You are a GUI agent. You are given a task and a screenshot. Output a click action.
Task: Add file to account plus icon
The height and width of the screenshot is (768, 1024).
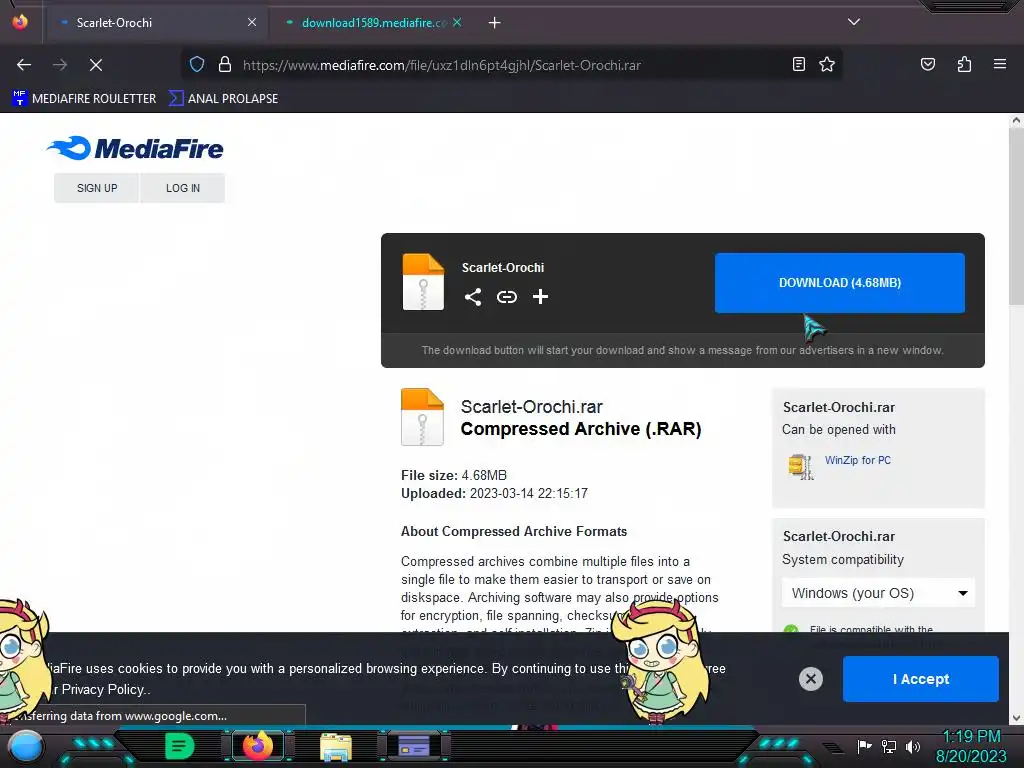[x=540, y=297]
